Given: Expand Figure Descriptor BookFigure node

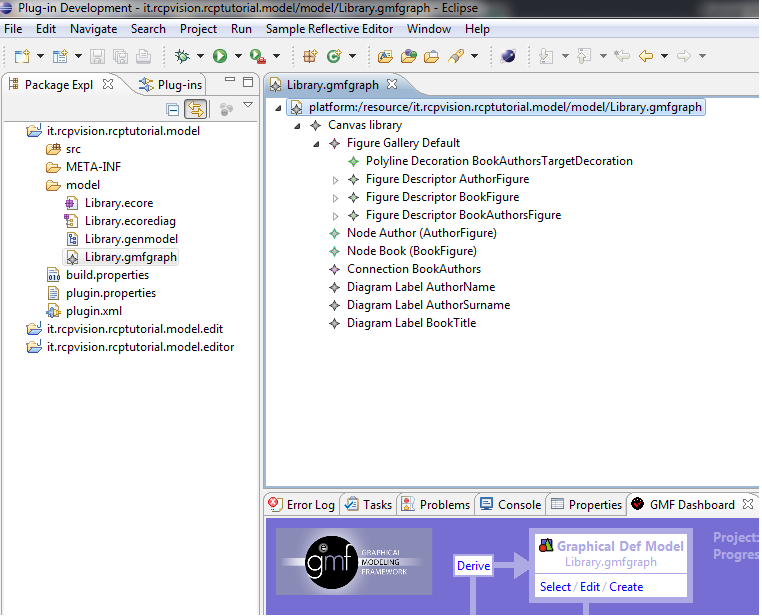Looking at the screenshot, I should [336, 198].
